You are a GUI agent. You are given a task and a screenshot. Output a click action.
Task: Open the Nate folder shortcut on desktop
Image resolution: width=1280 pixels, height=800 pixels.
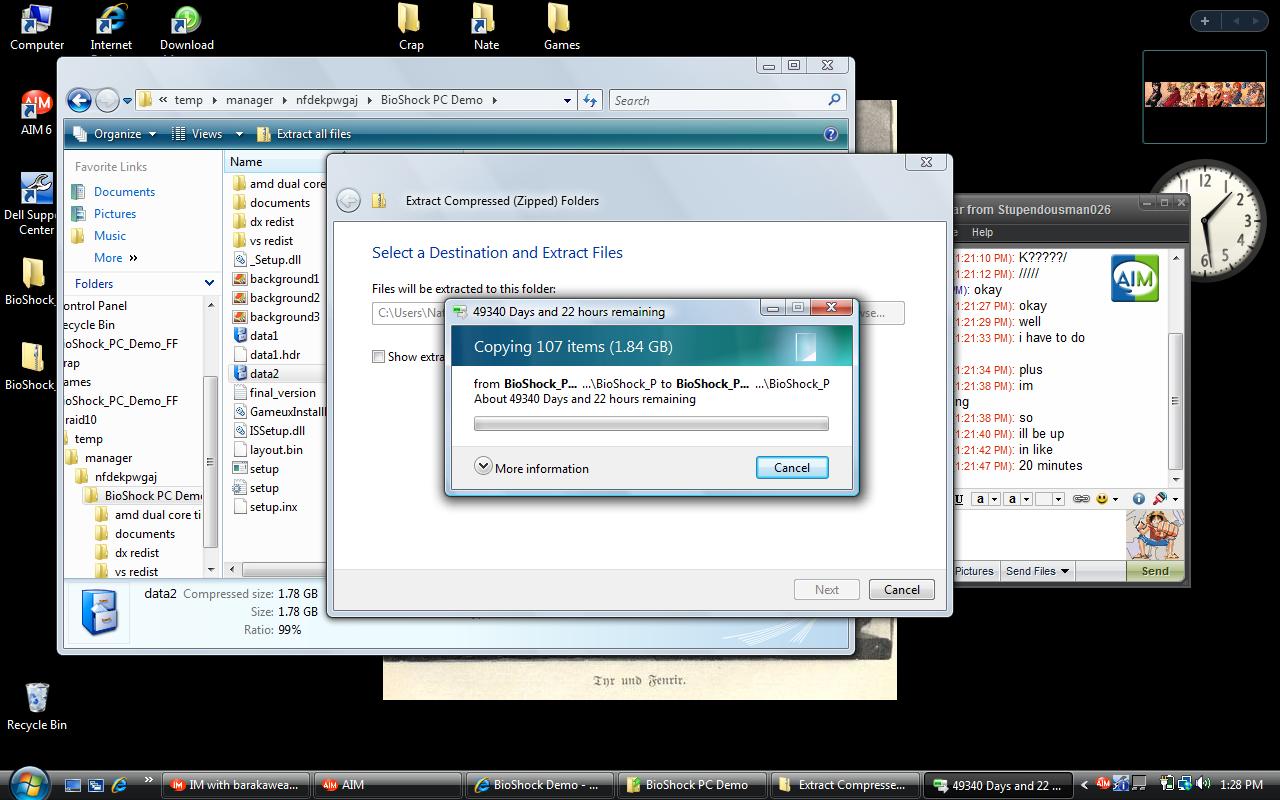click(x=486, y=27)
